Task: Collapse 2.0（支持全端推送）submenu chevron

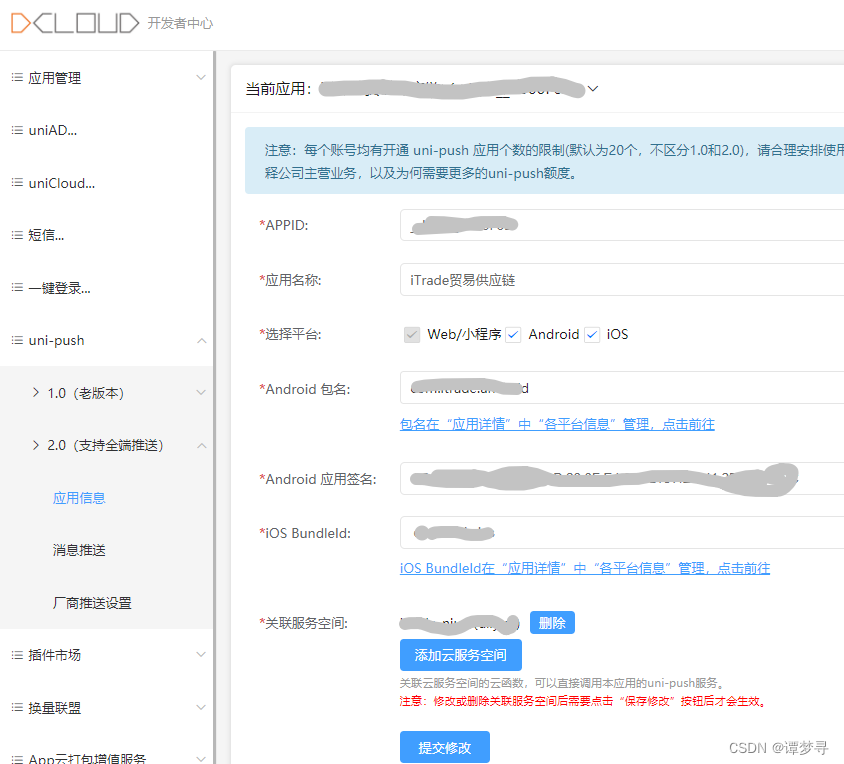Action: click(x=202, y=446)
